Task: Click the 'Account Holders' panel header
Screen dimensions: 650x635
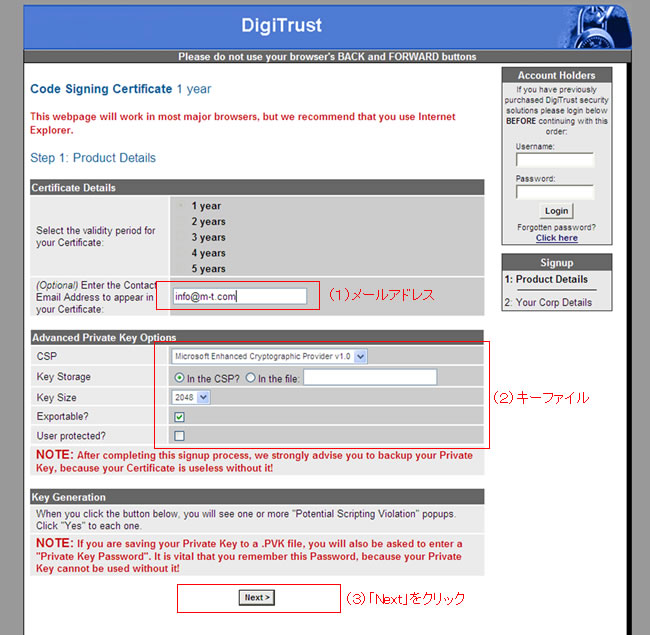Action: pyautogui.click(x=556, y=75)
